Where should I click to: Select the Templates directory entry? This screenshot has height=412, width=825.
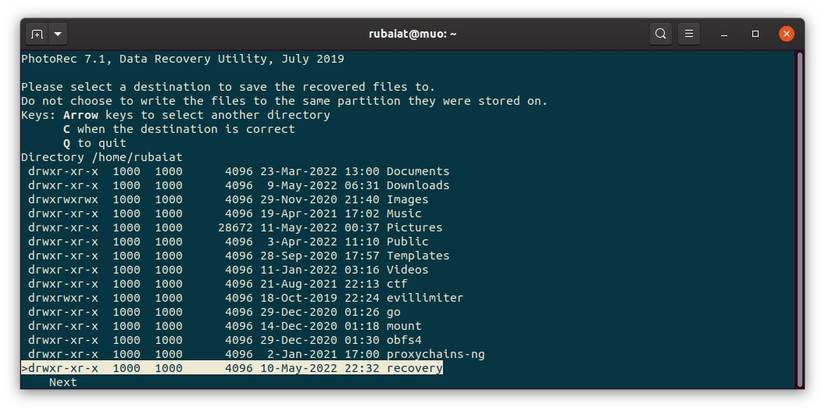coord(417,255)
